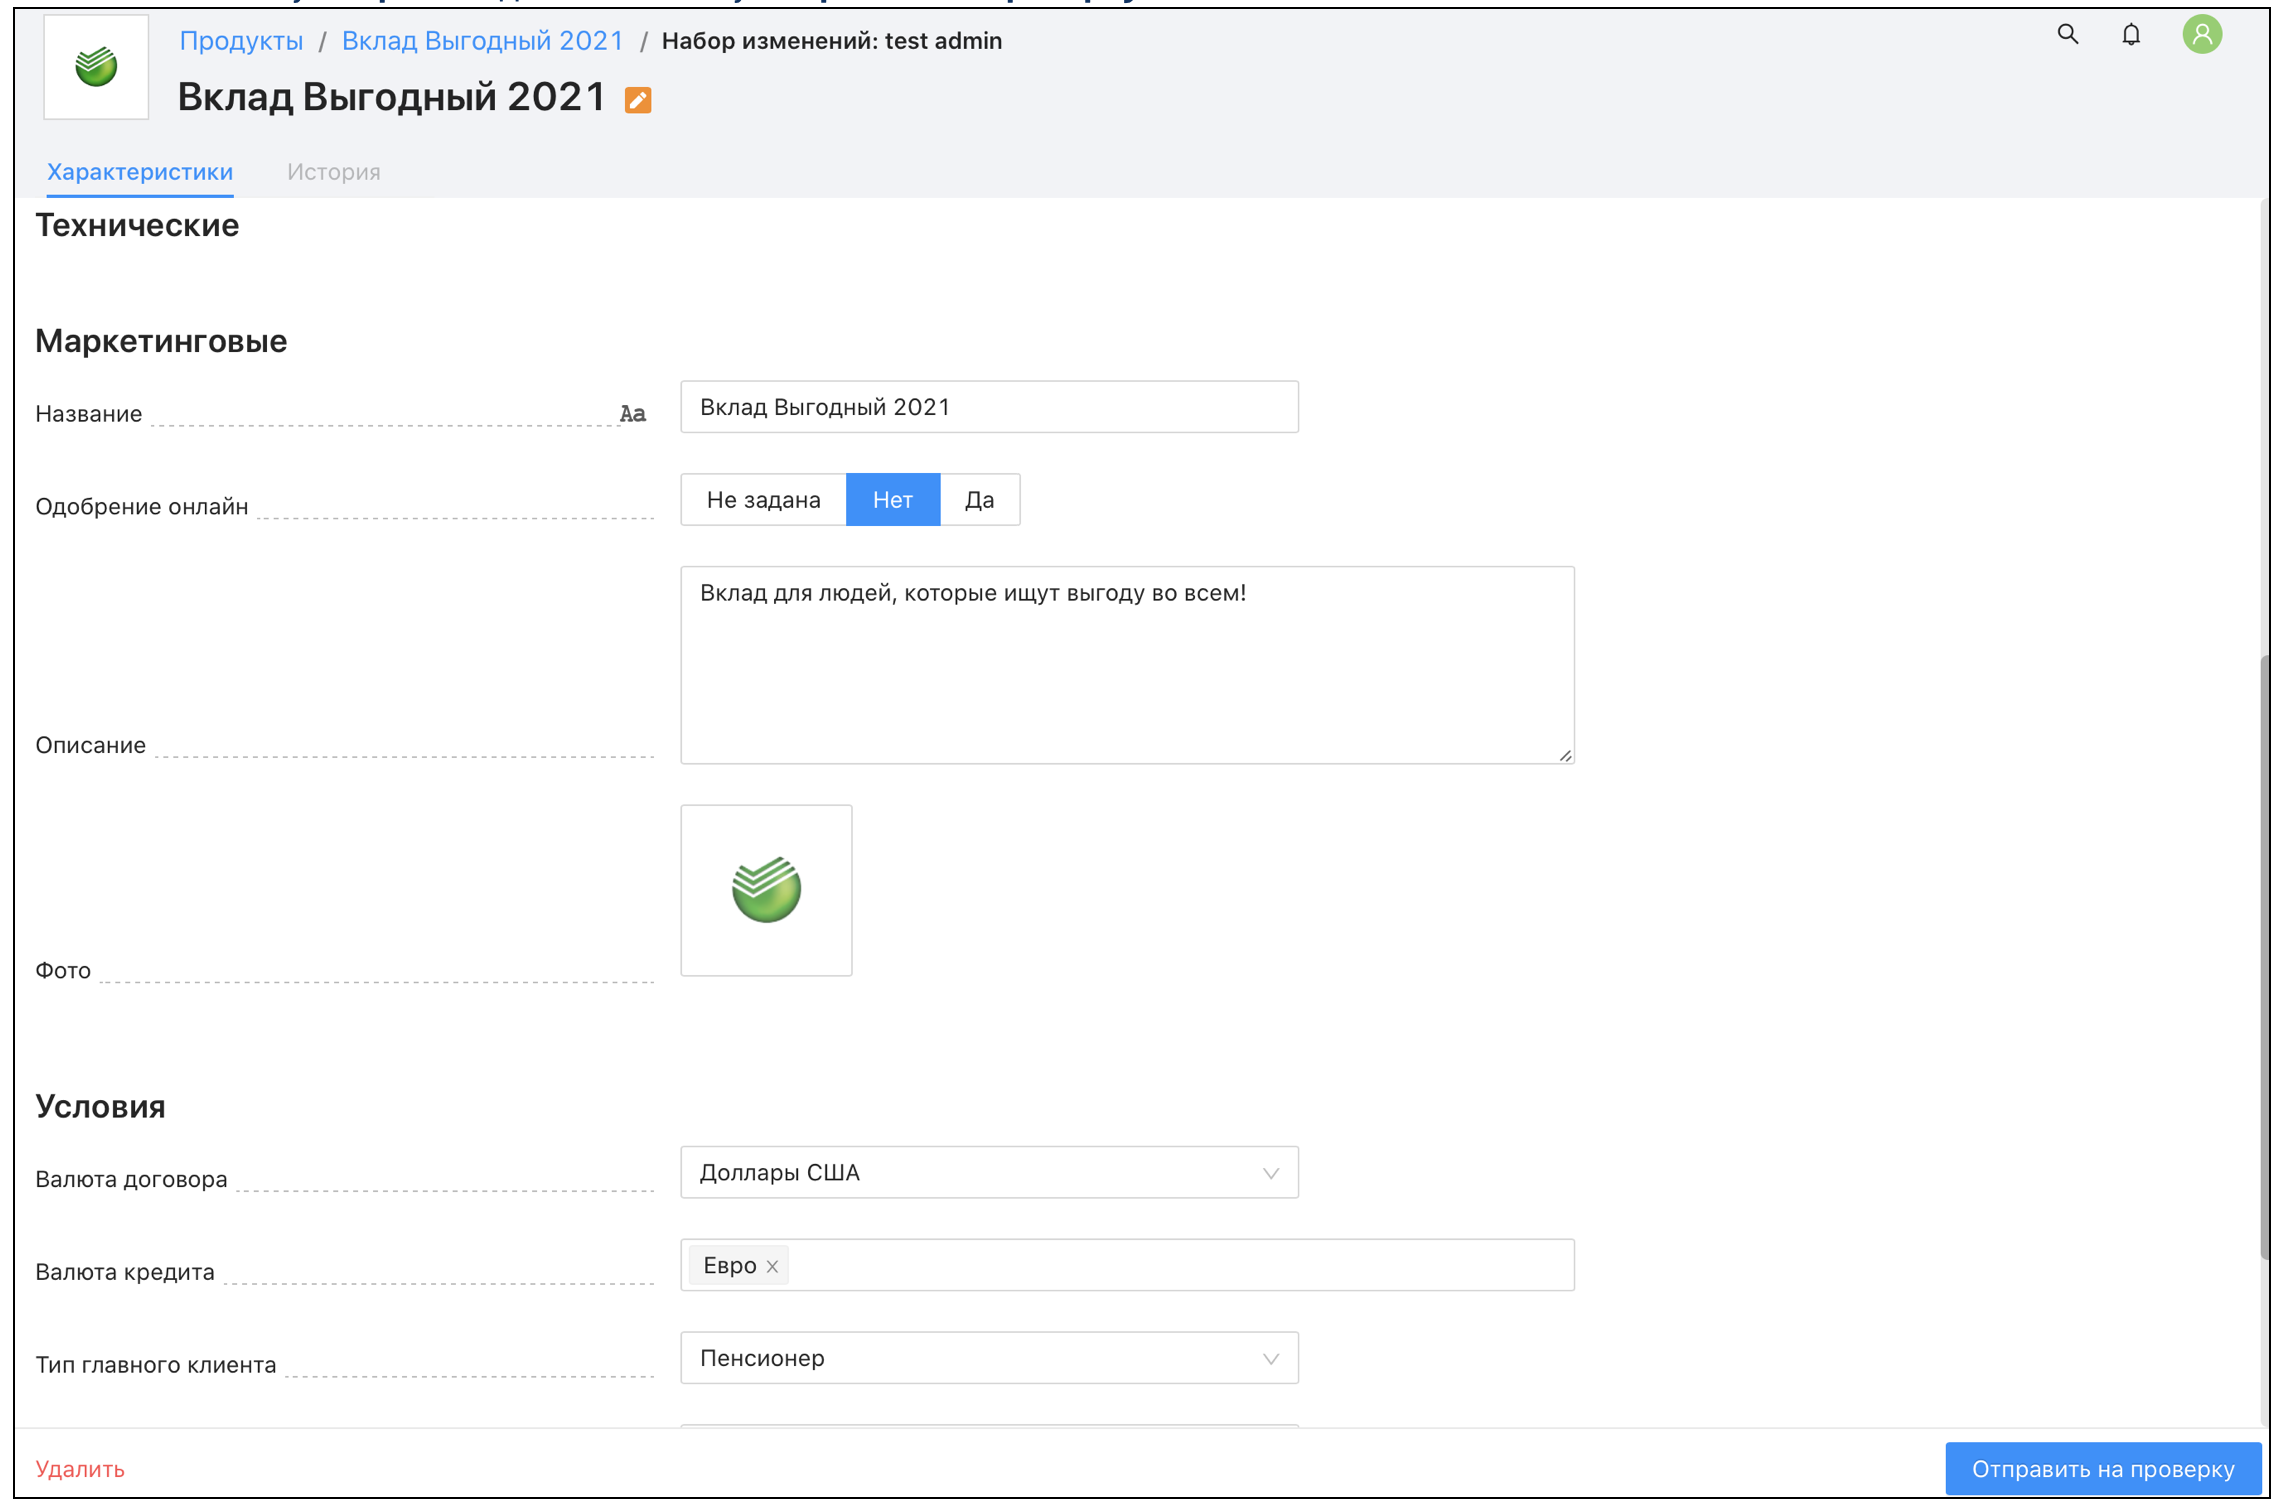The height and width of the screenshot is (1508, 2282).
Task: Open the Валюта кредита multi-select field
Action: [1180, 1265]
